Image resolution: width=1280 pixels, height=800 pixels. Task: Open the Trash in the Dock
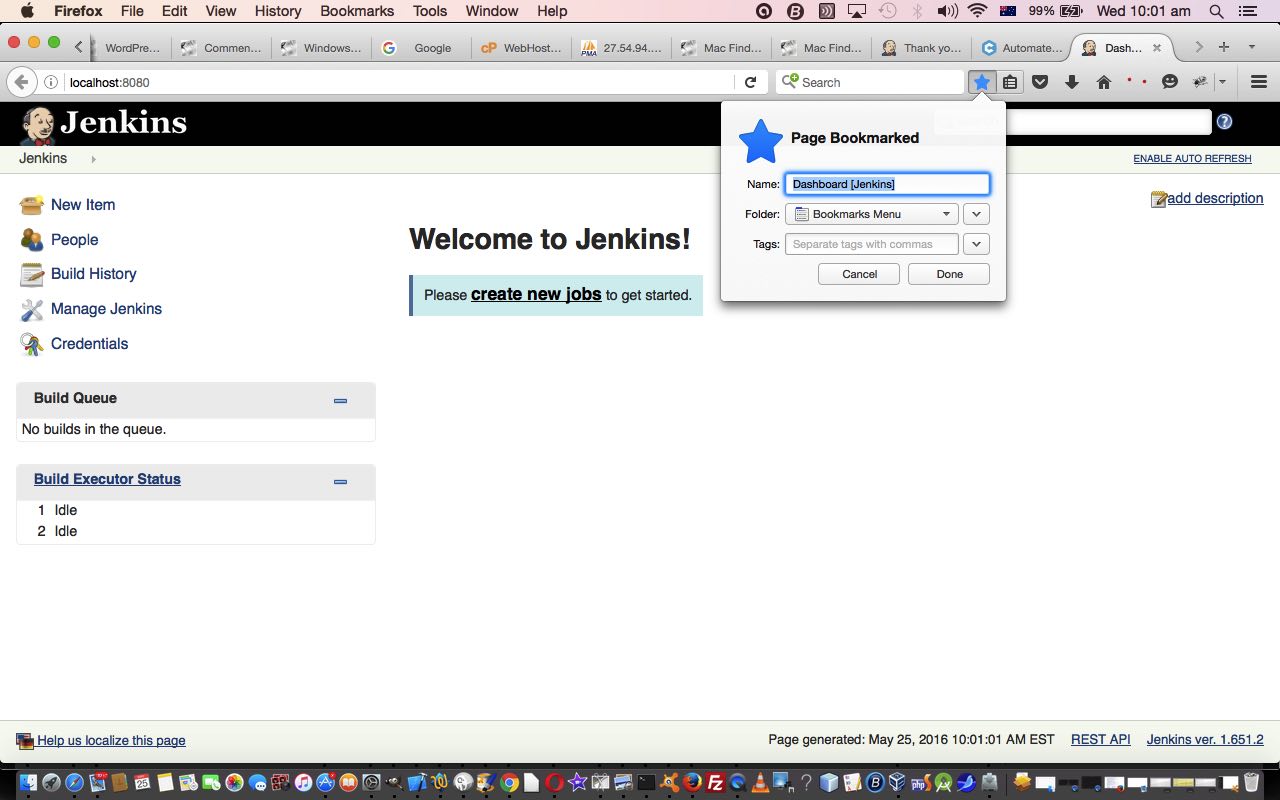(1251, 782)
